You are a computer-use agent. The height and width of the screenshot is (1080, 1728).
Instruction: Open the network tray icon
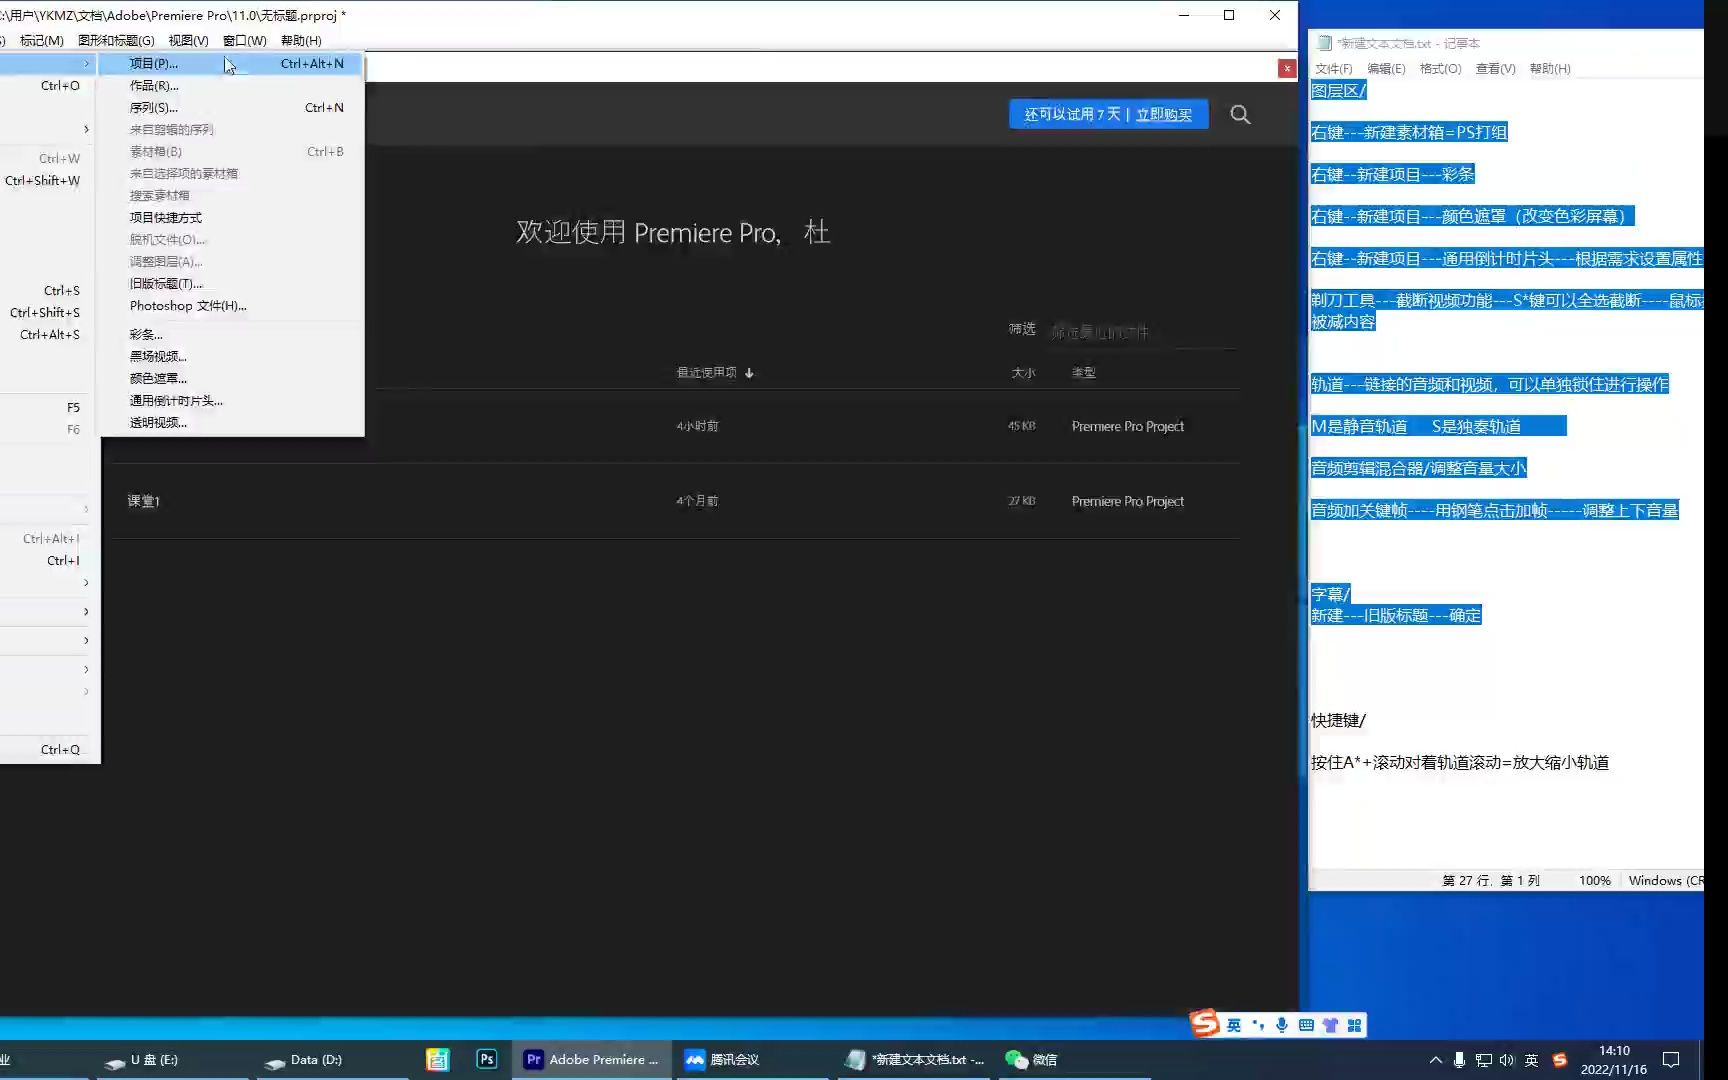(x=1483, y=1060)
